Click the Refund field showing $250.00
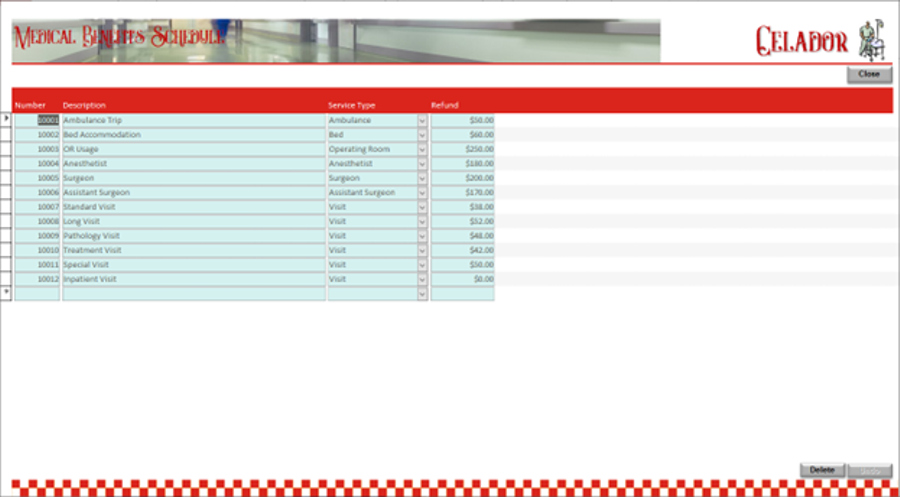This screenshot has height=497, width=900. point(463,149)
